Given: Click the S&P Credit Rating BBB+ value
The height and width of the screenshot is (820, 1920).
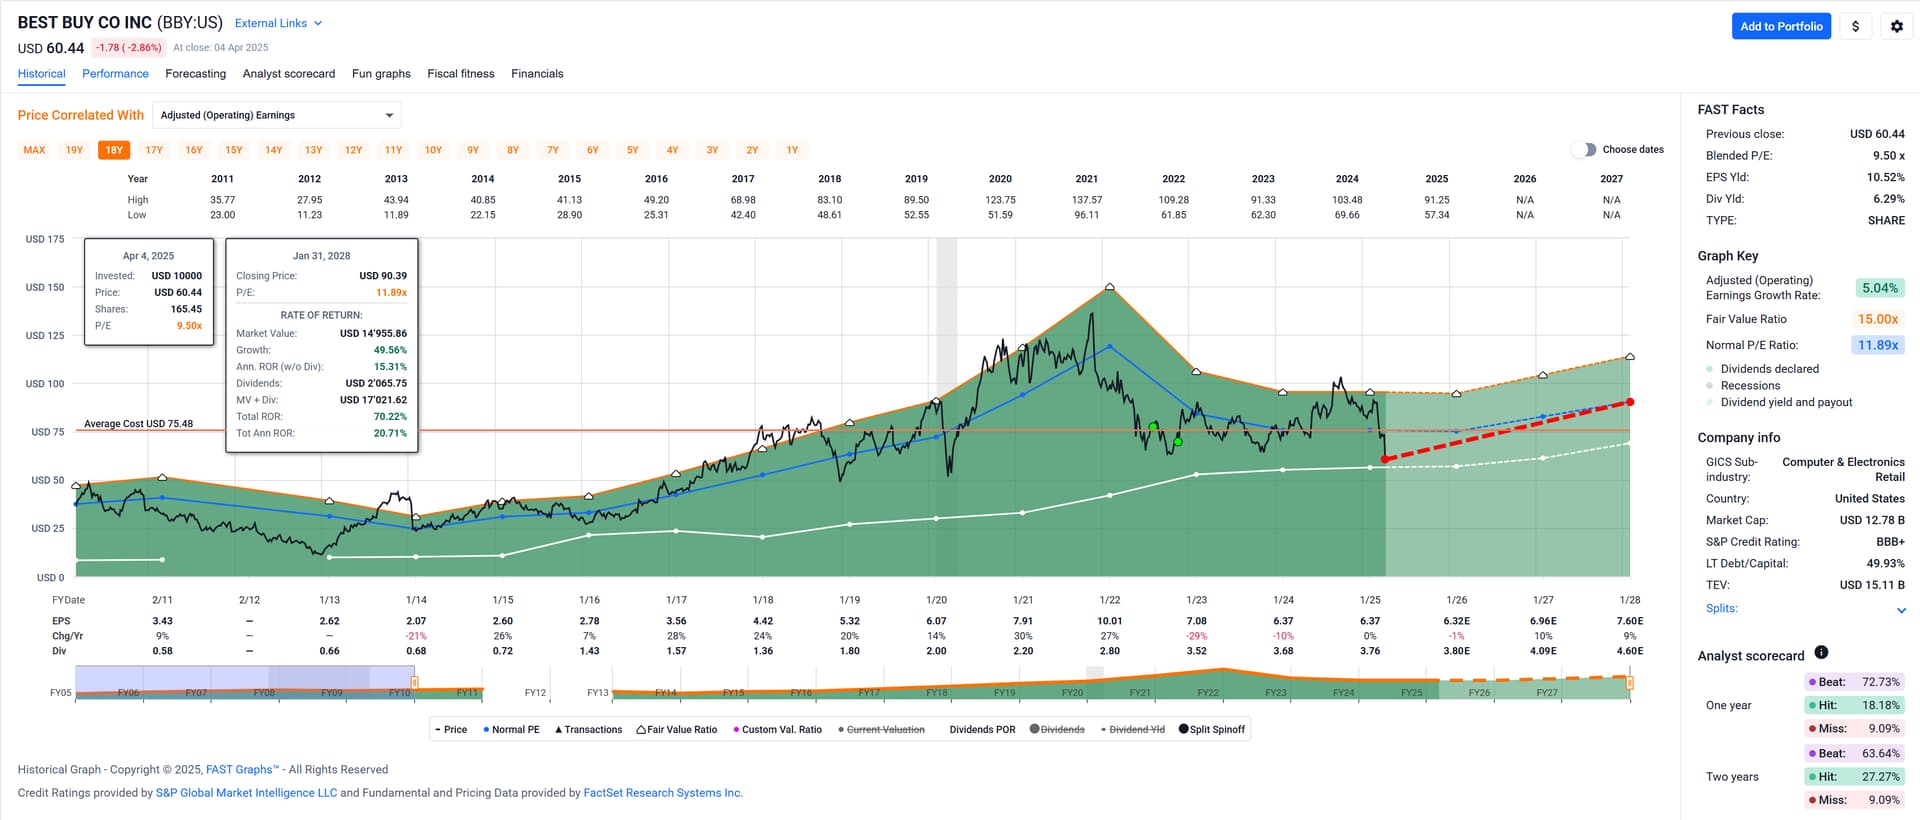Looking at the screenshot, I should [x=1890, y=542].
